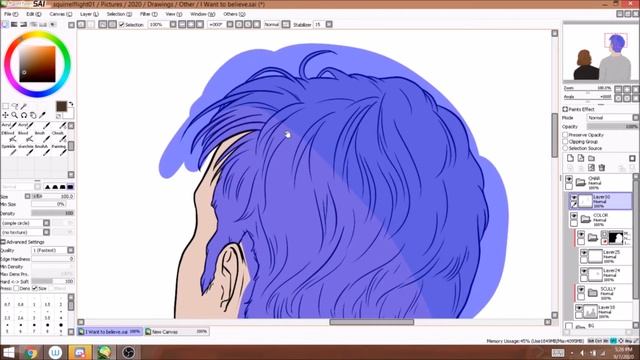Open Discord from the taskbar
Screen dimensions: 640x360
tap(80, 353)
